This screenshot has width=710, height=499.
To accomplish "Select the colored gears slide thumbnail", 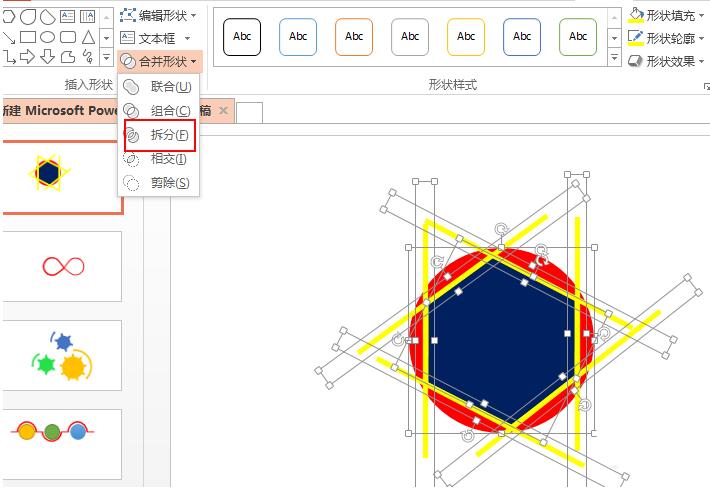I will tap(62, 355).
